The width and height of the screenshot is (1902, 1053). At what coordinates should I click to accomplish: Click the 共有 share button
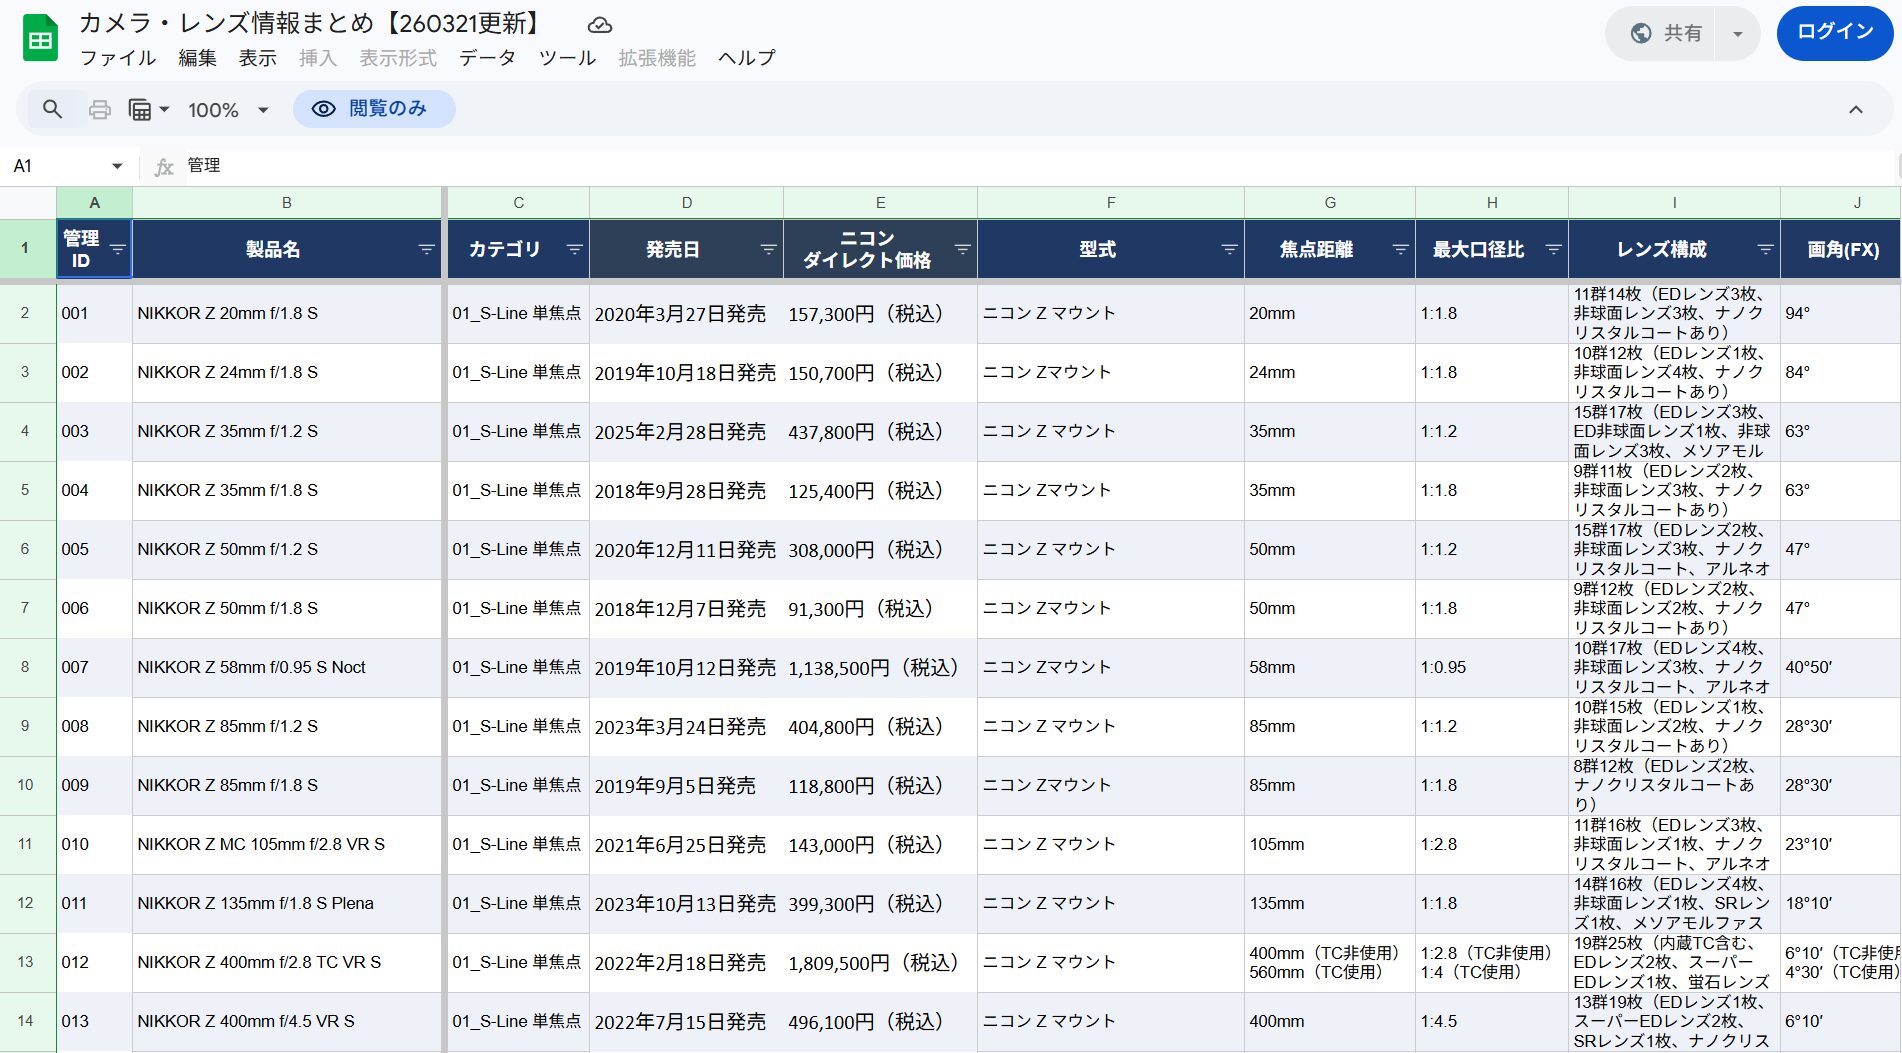(x=1666, y=34)
